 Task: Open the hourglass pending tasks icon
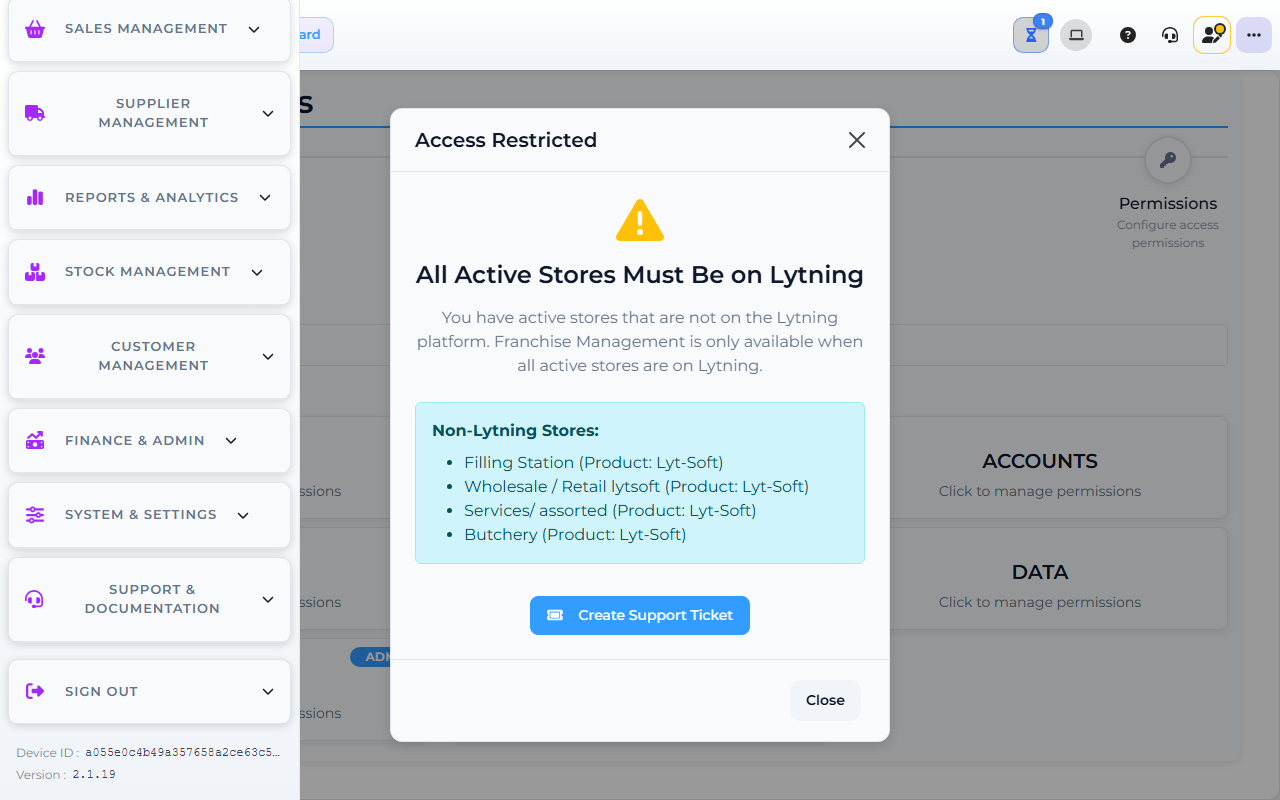[1031, 35]
